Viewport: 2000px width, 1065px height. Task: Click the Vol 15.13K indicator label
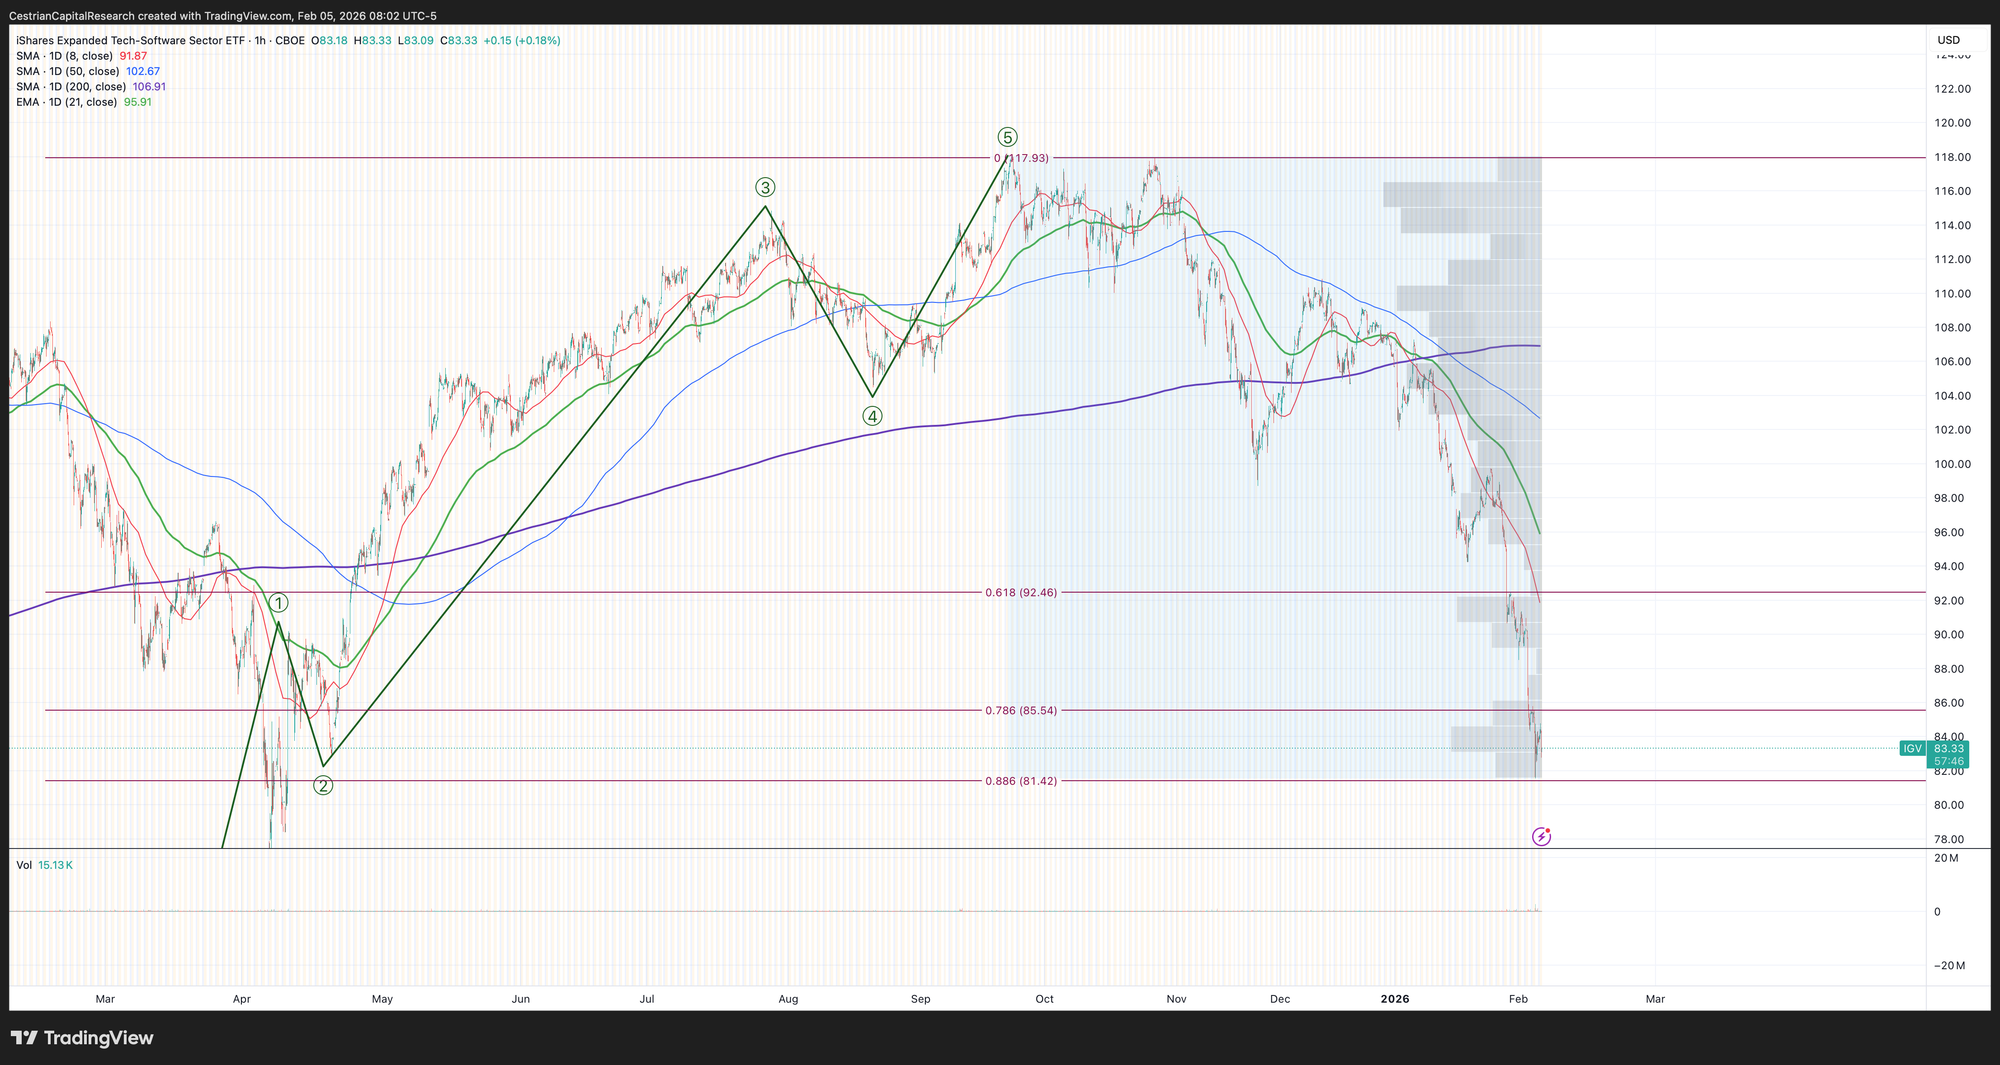point(44,865)
